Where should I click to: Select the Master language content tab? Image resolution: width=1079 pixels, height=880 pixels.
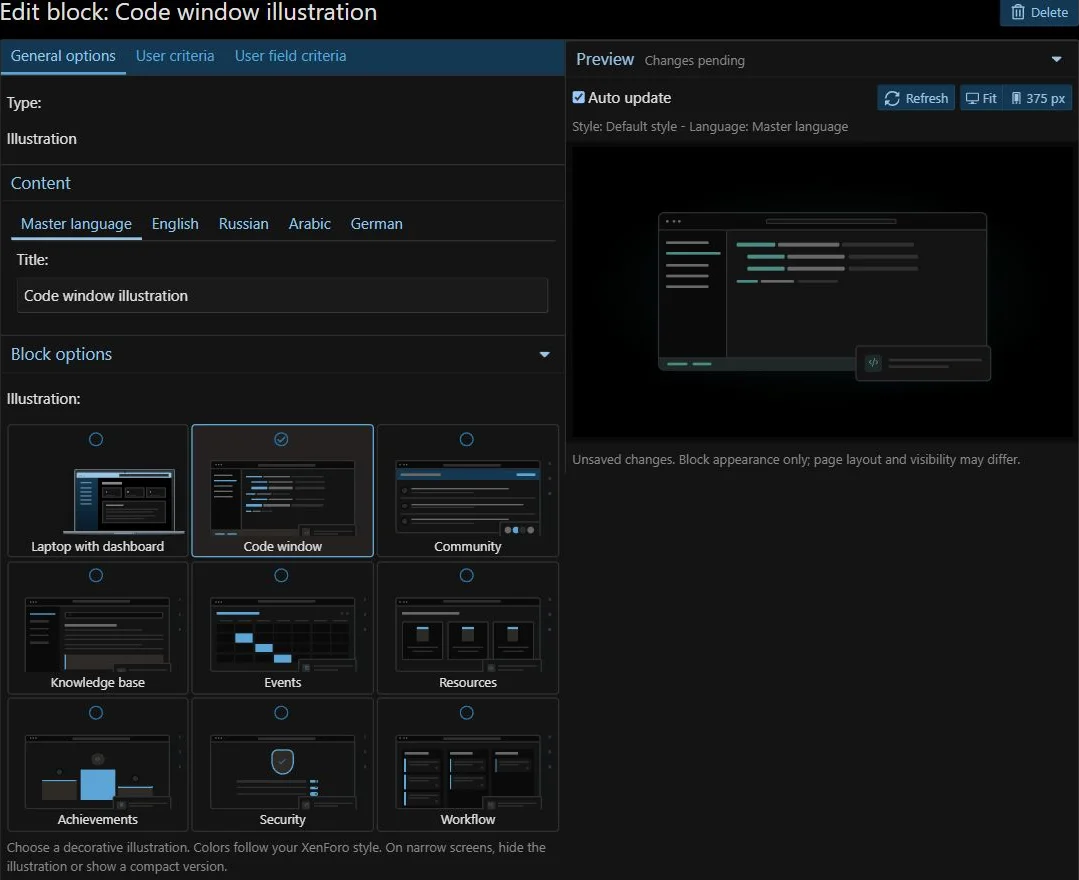[76, 224]
